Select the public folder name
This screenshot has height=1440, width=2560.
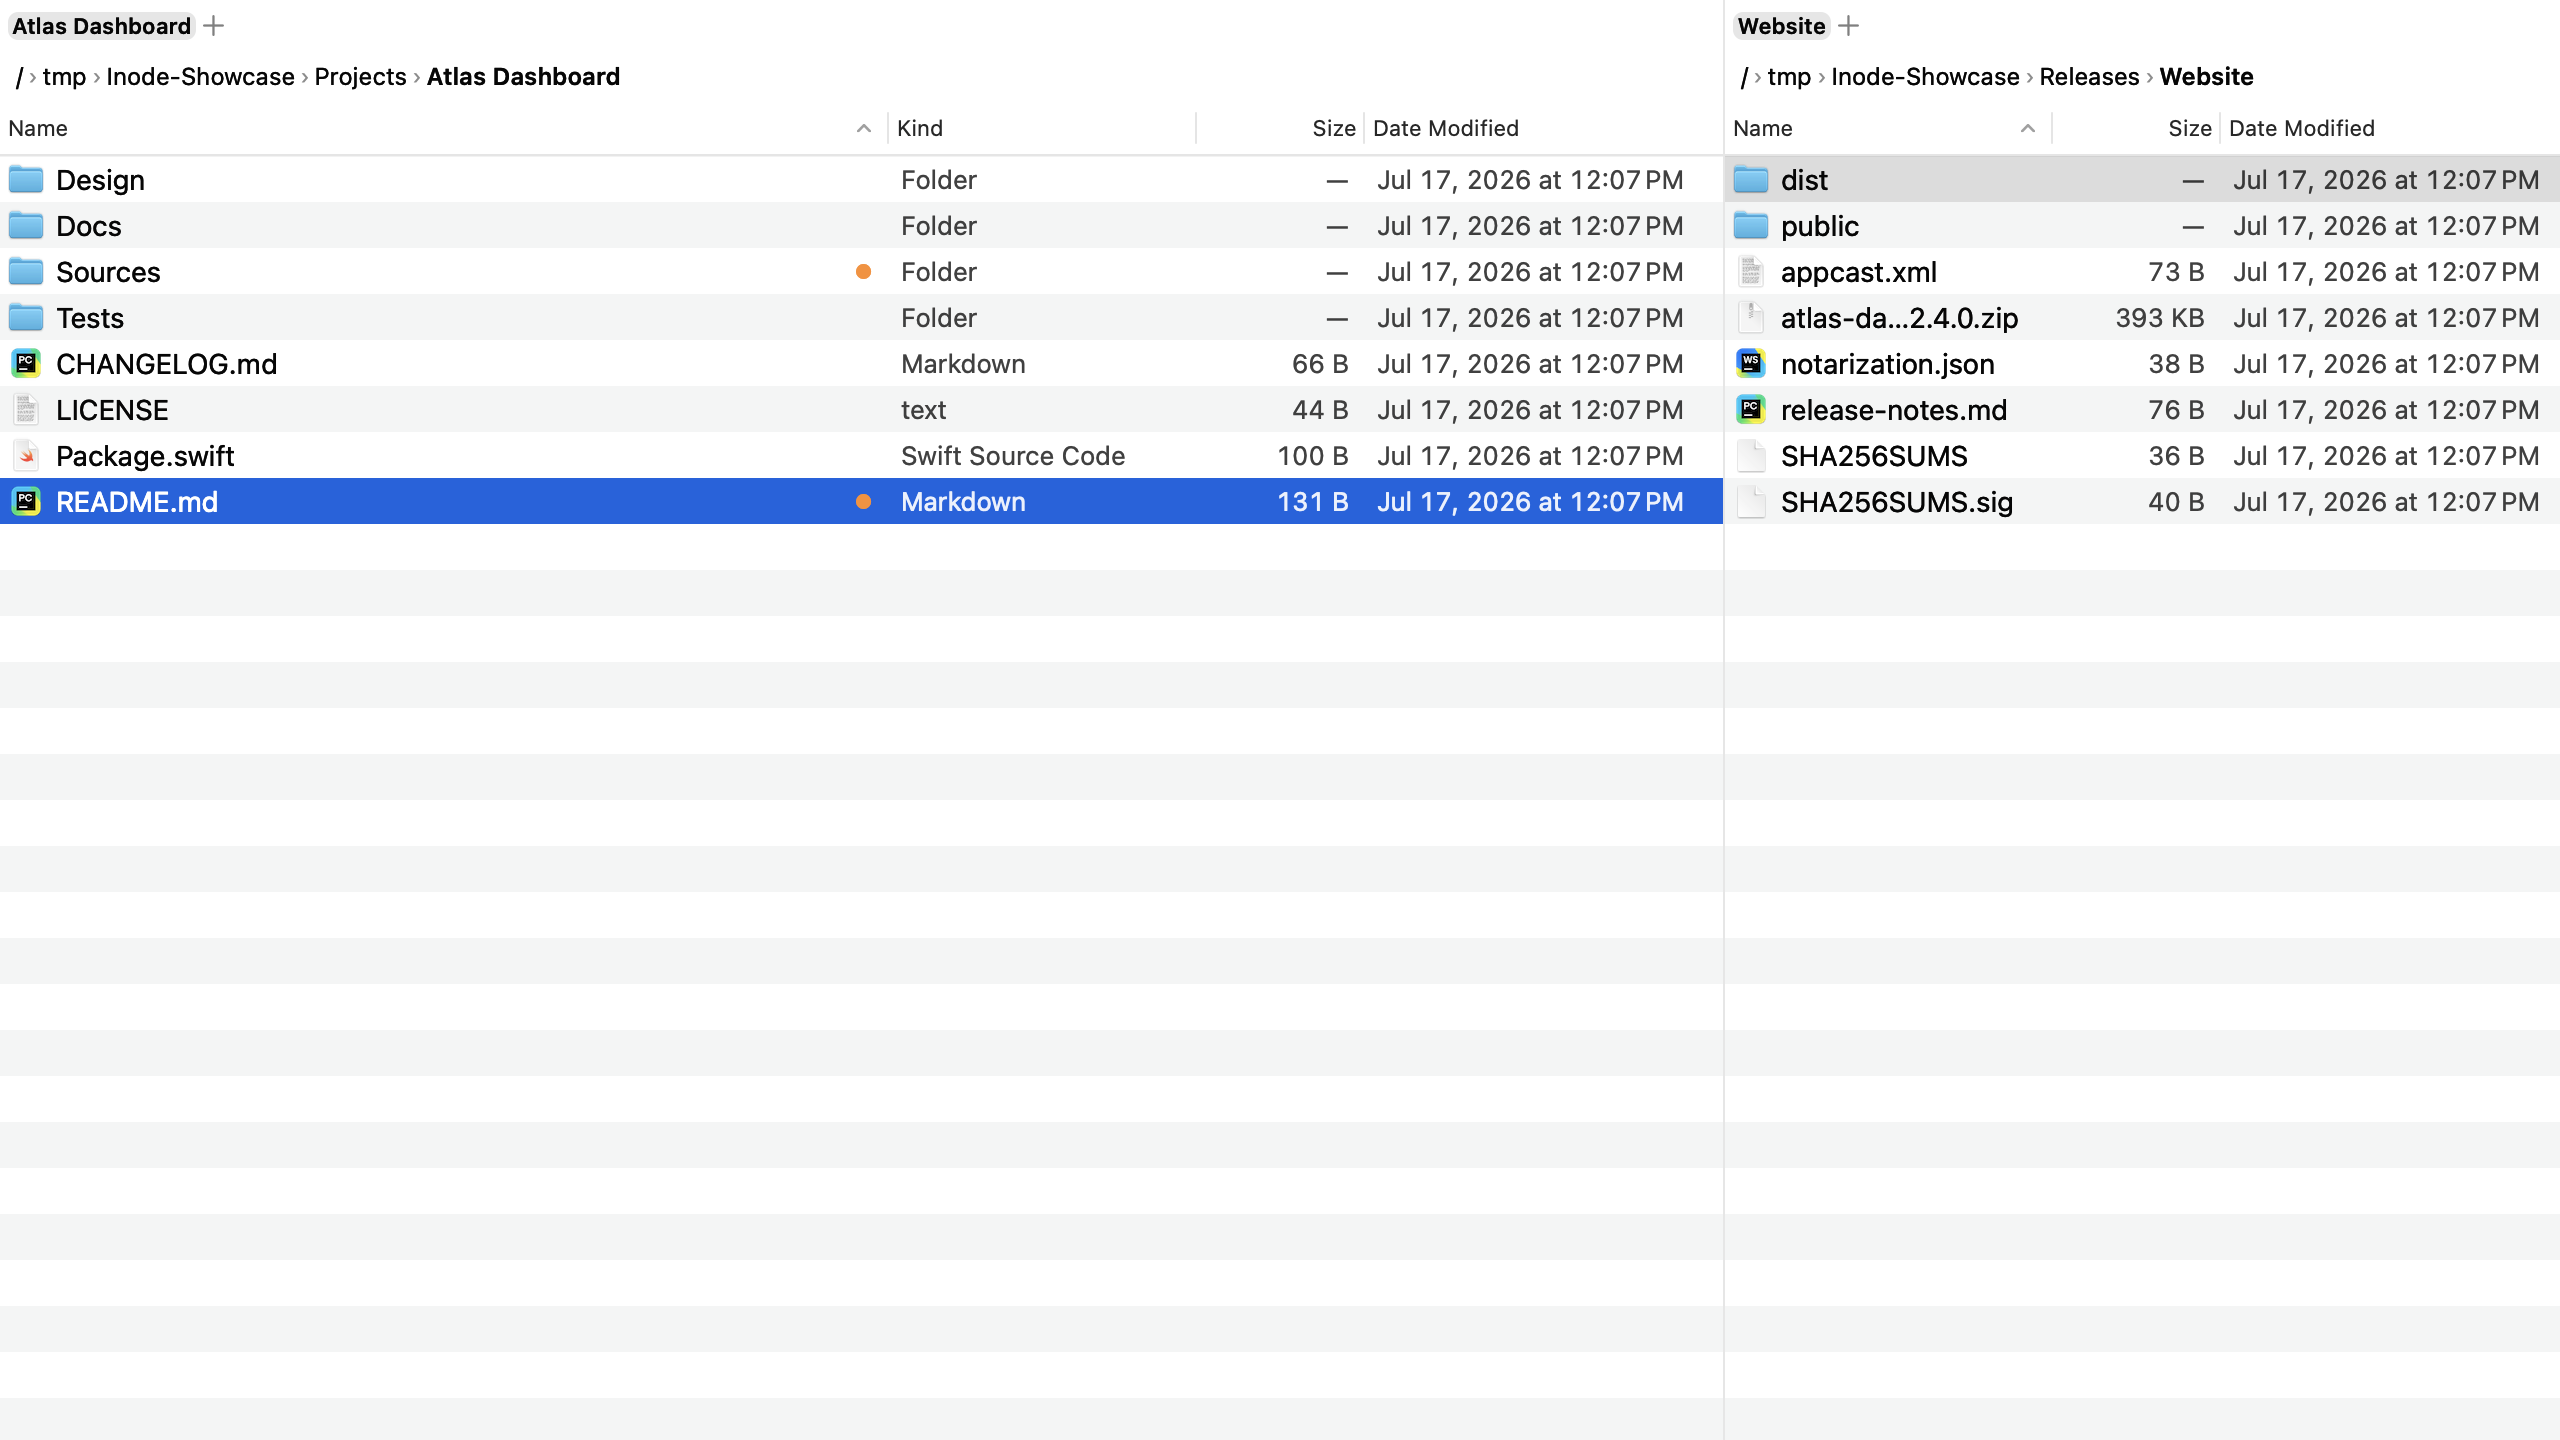coord(1820,226)
